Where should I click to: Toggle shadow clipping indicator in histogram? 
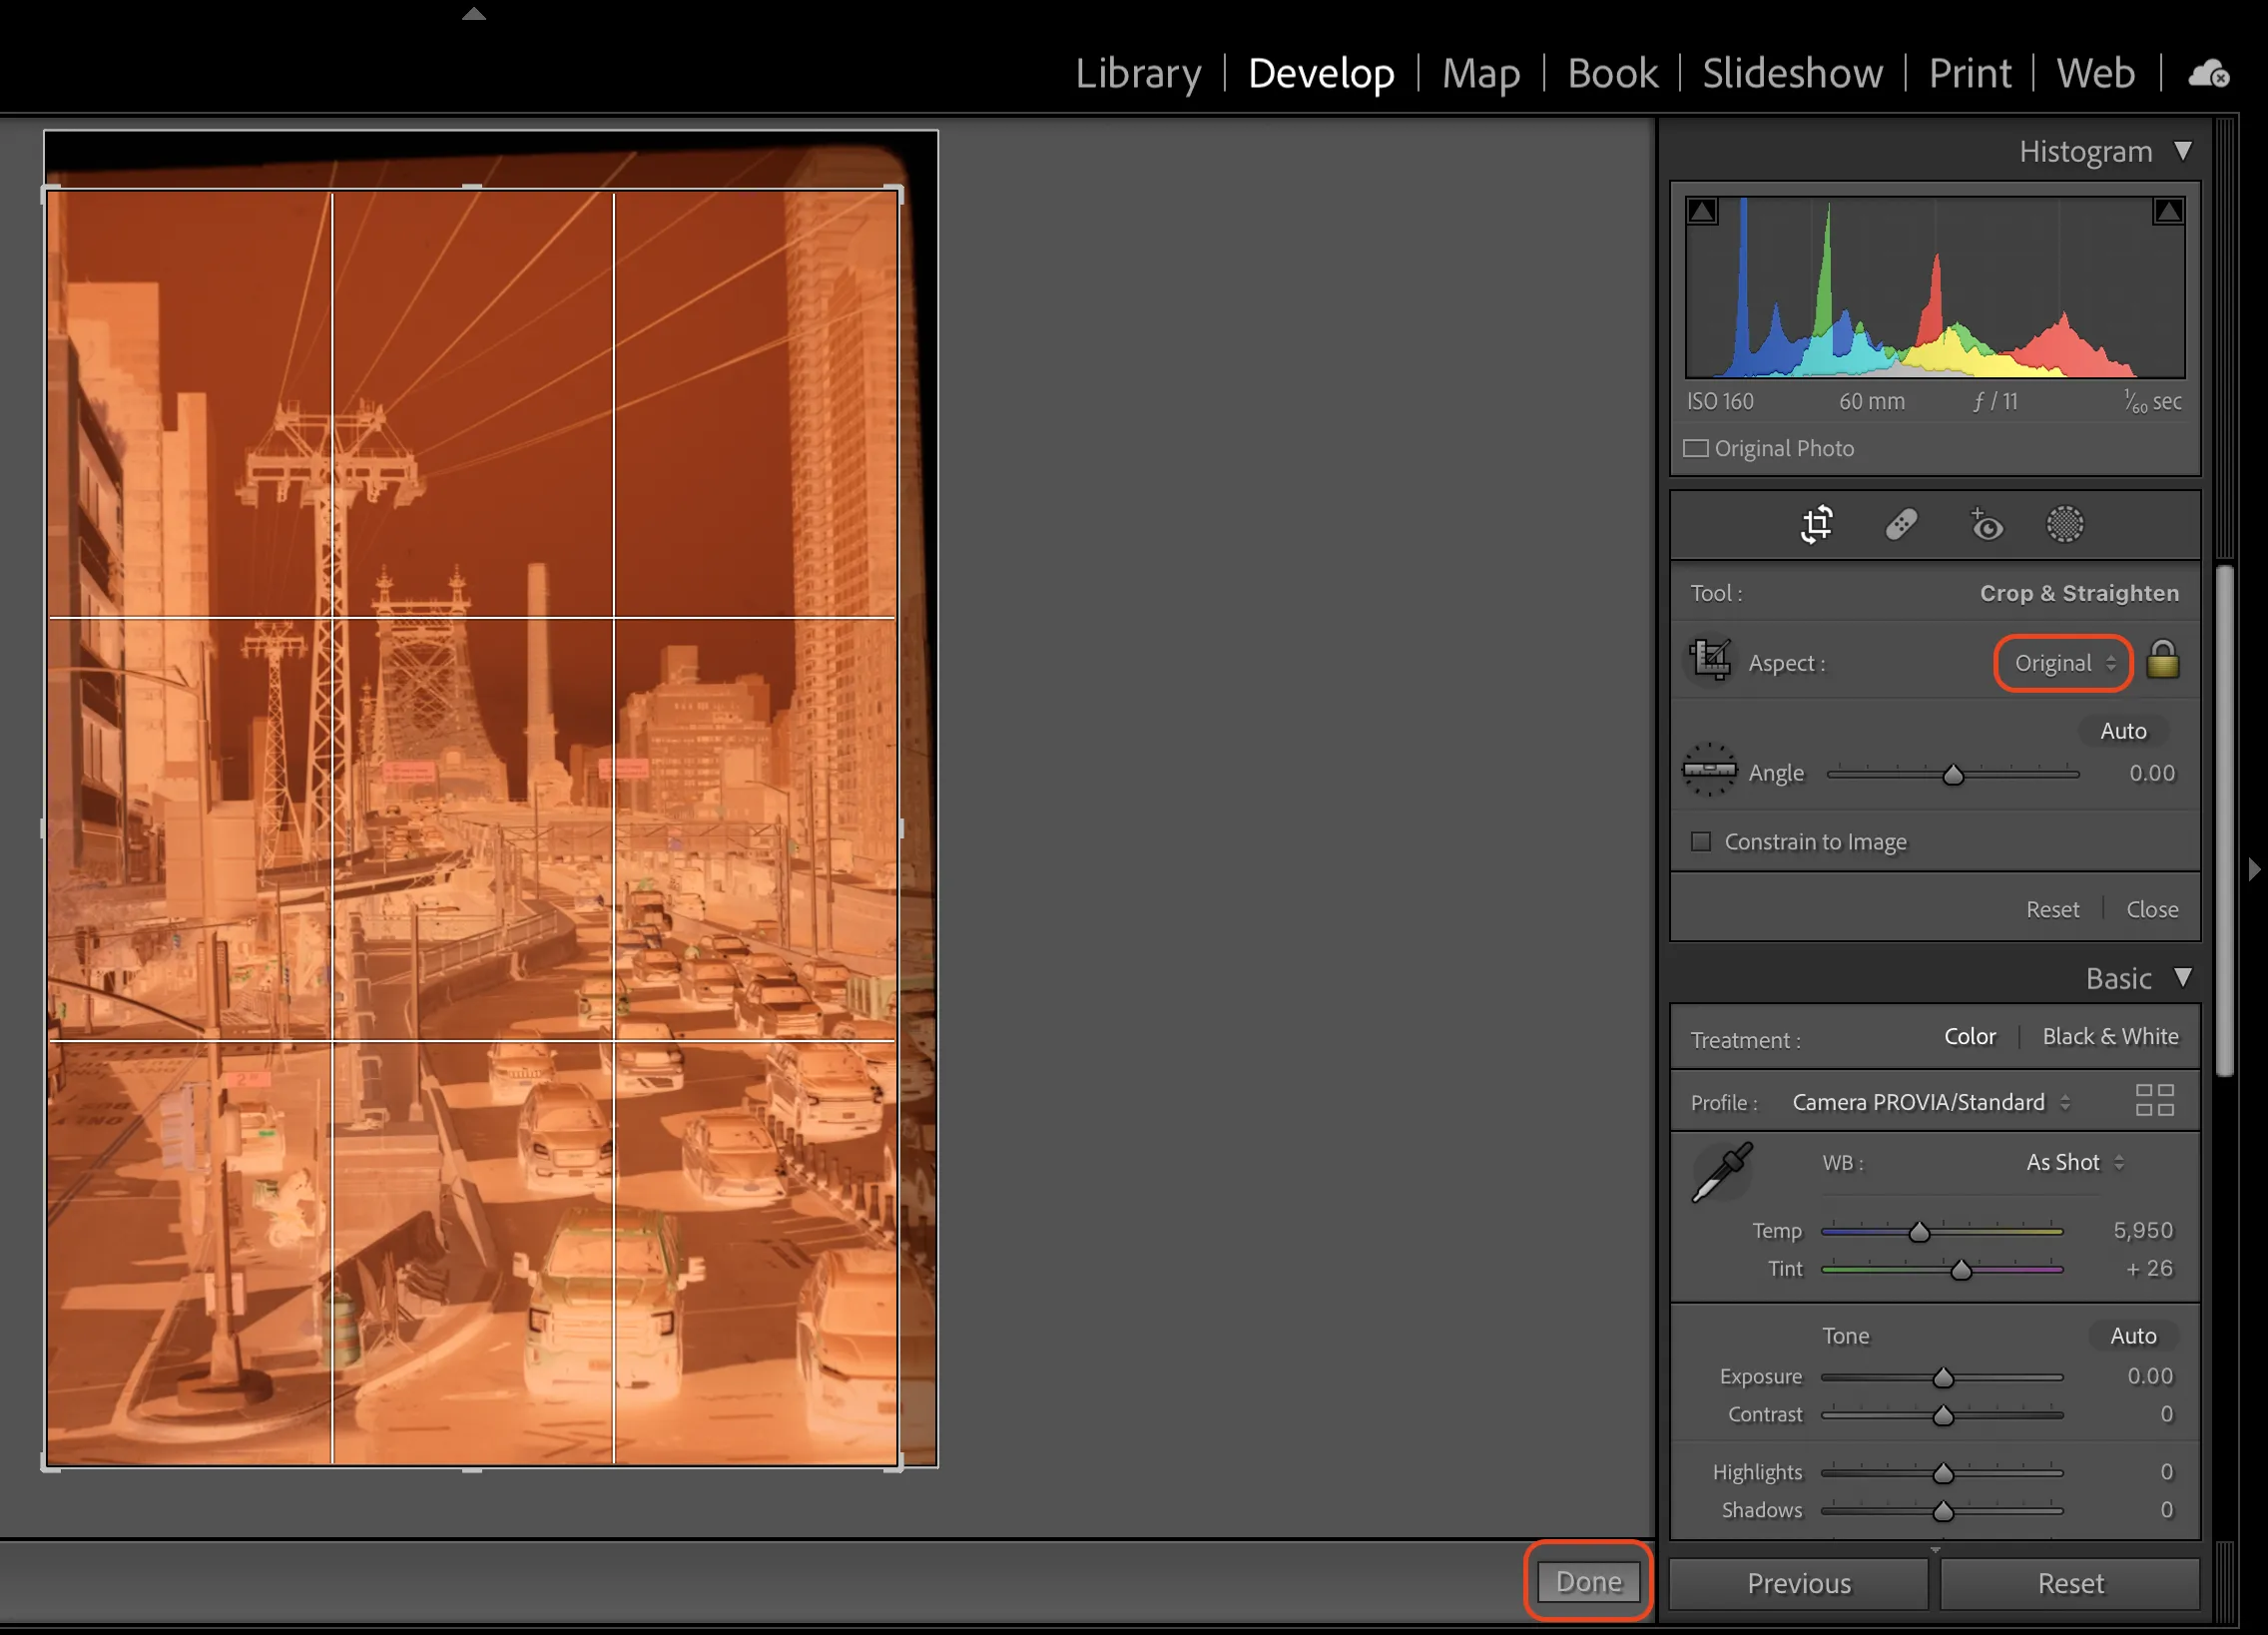point(1702,211)
